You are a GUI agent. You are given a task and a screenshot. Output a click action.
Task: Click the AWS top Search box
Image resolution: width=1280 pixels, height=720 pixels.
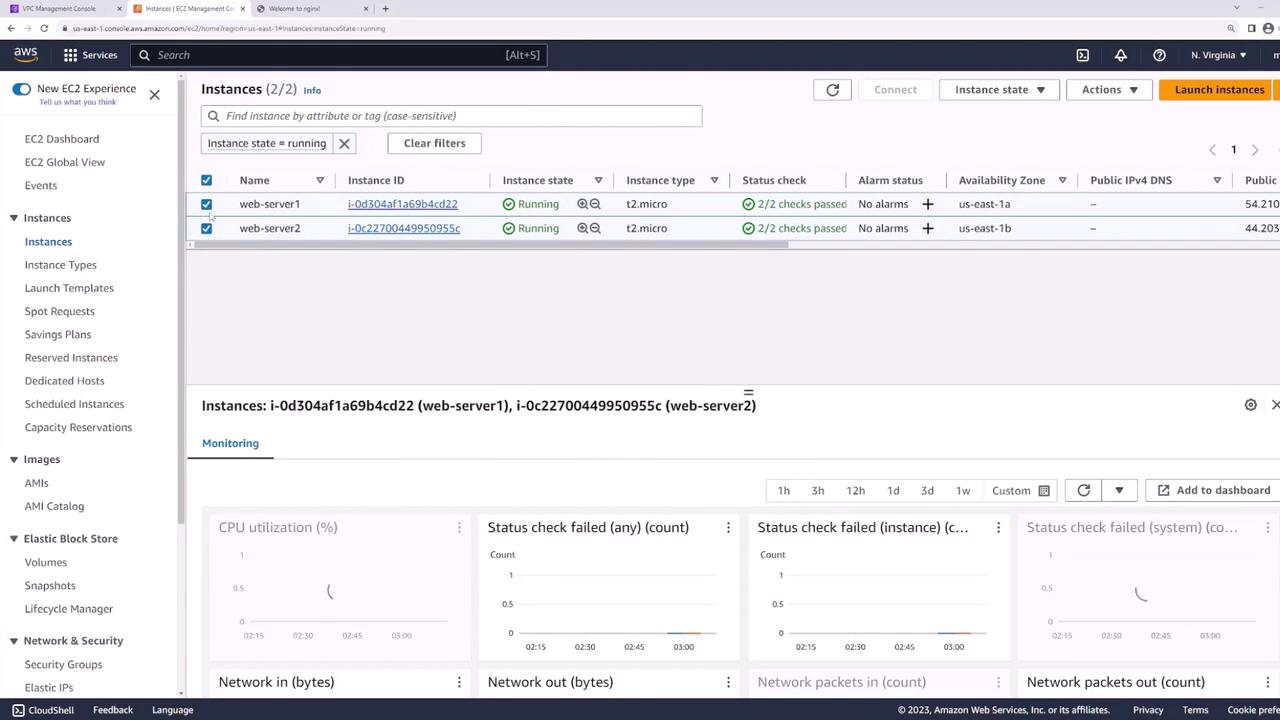(338, 55)
